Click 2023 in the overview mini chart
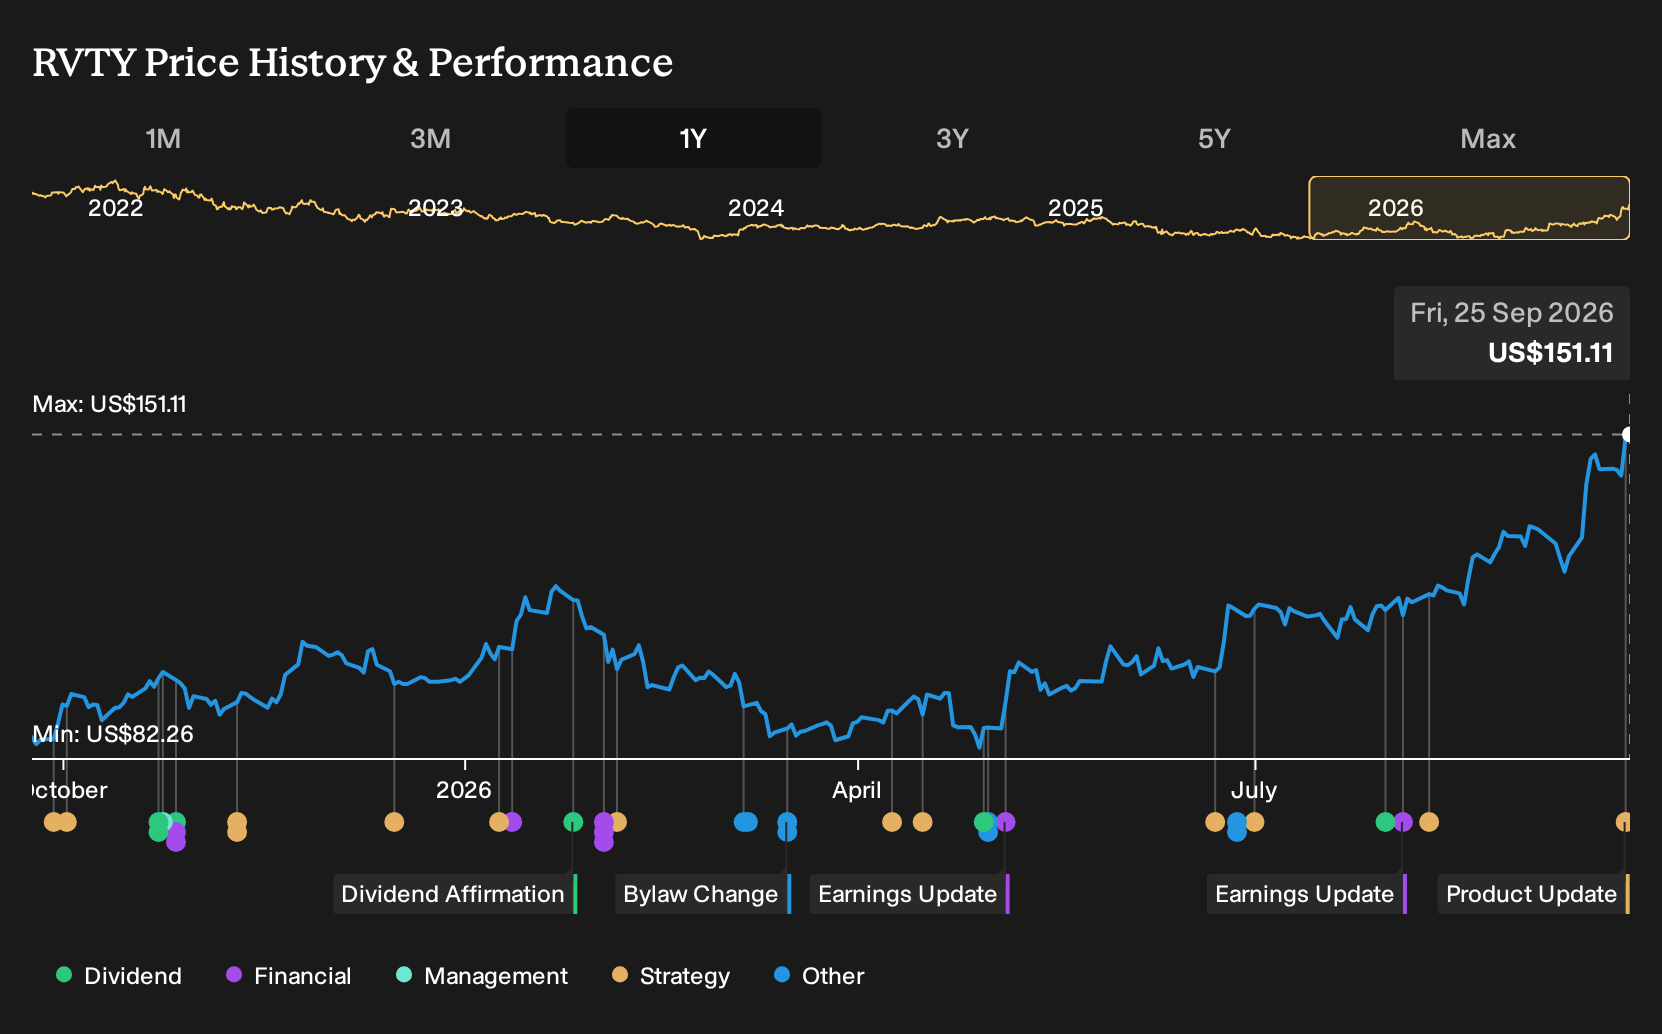 [x=436, y=208]
